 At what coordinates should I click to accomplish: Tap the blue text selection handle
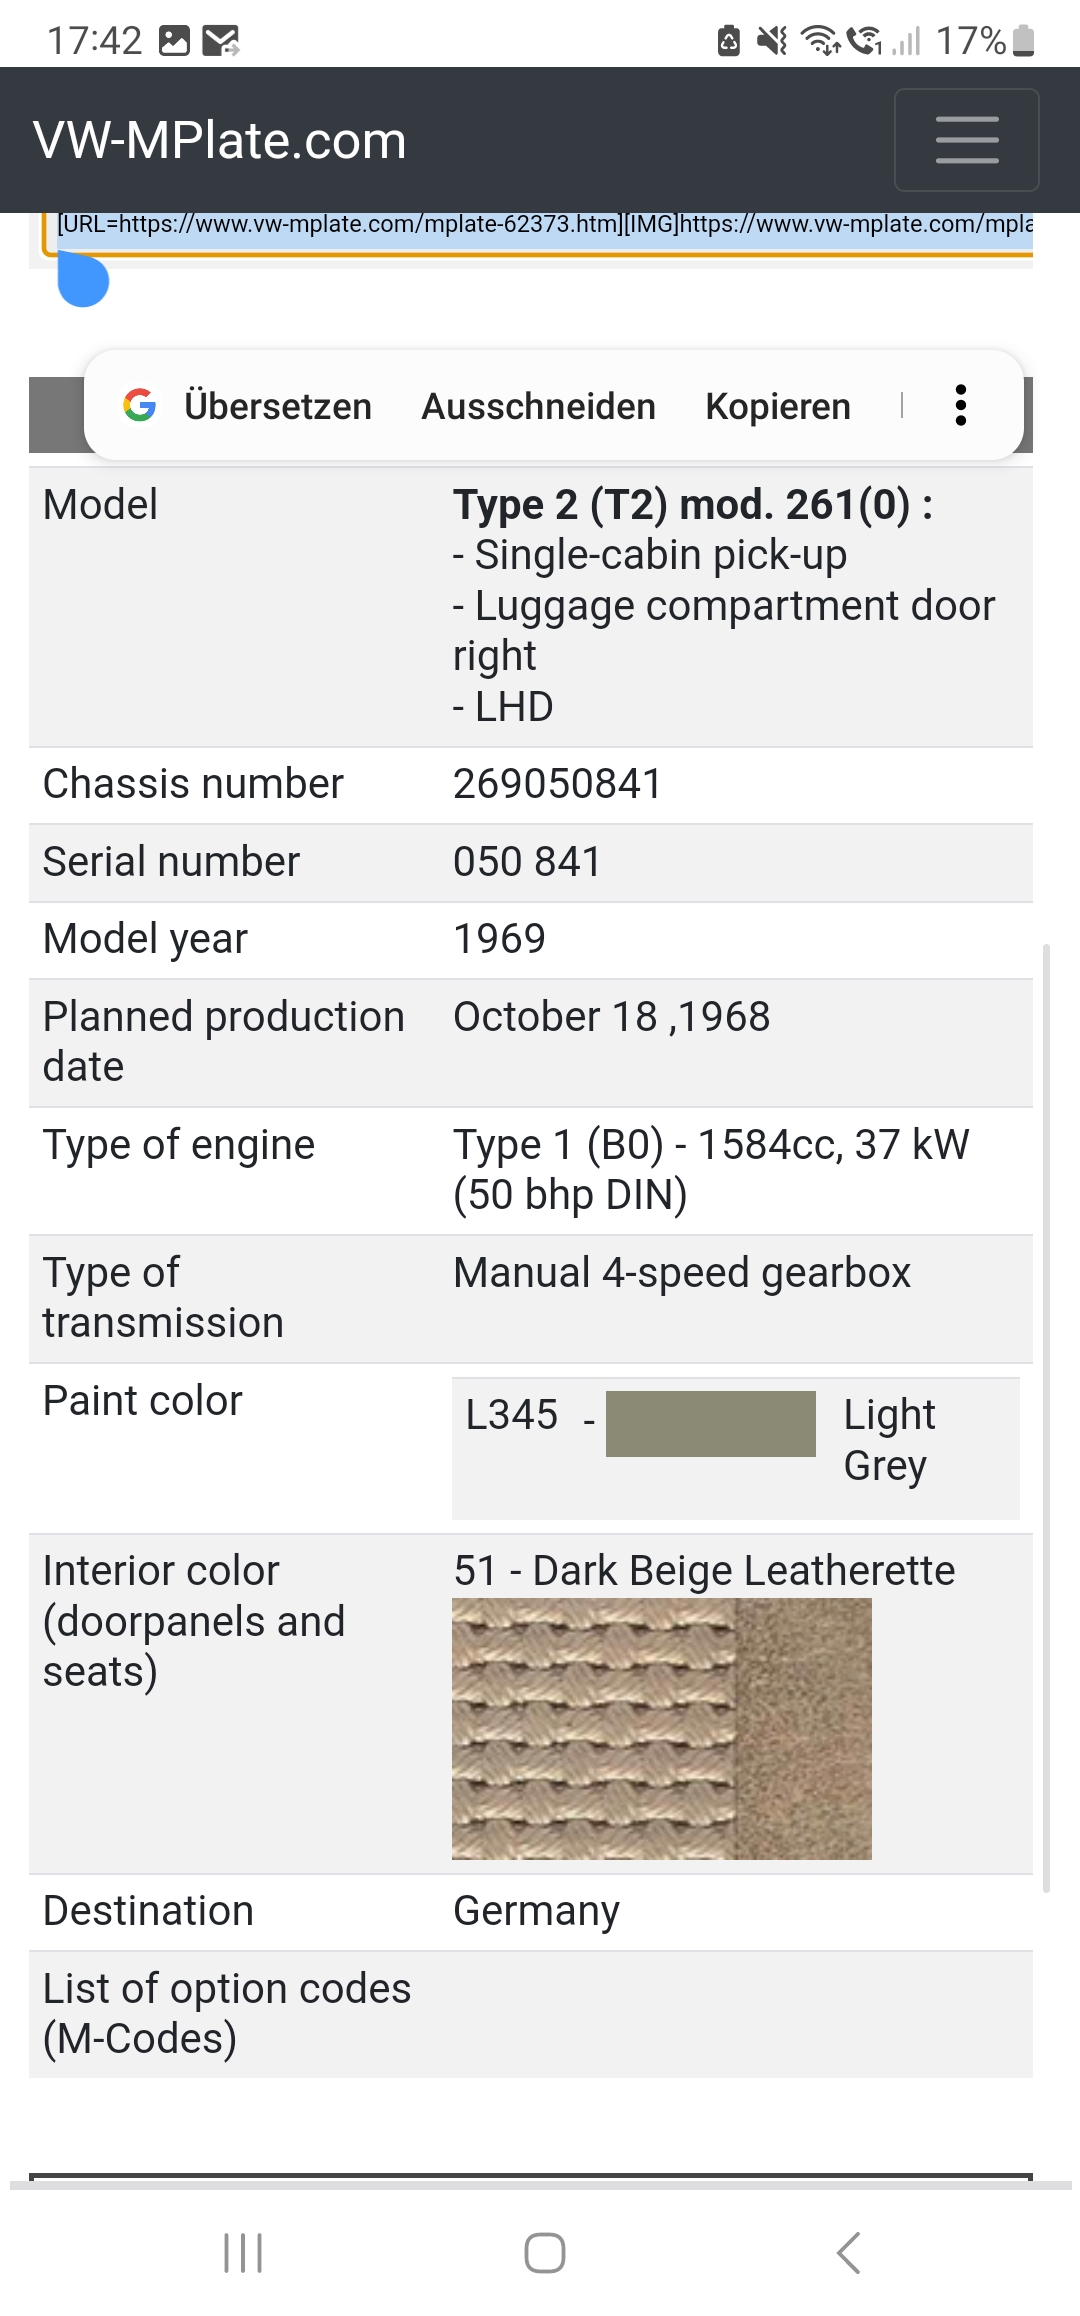[x=83, y=281]
